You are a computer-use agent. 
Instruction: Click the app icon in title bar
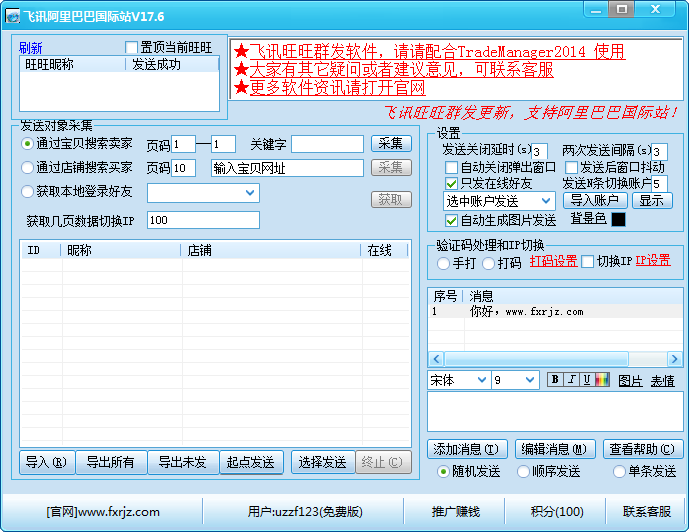[12, 16]
